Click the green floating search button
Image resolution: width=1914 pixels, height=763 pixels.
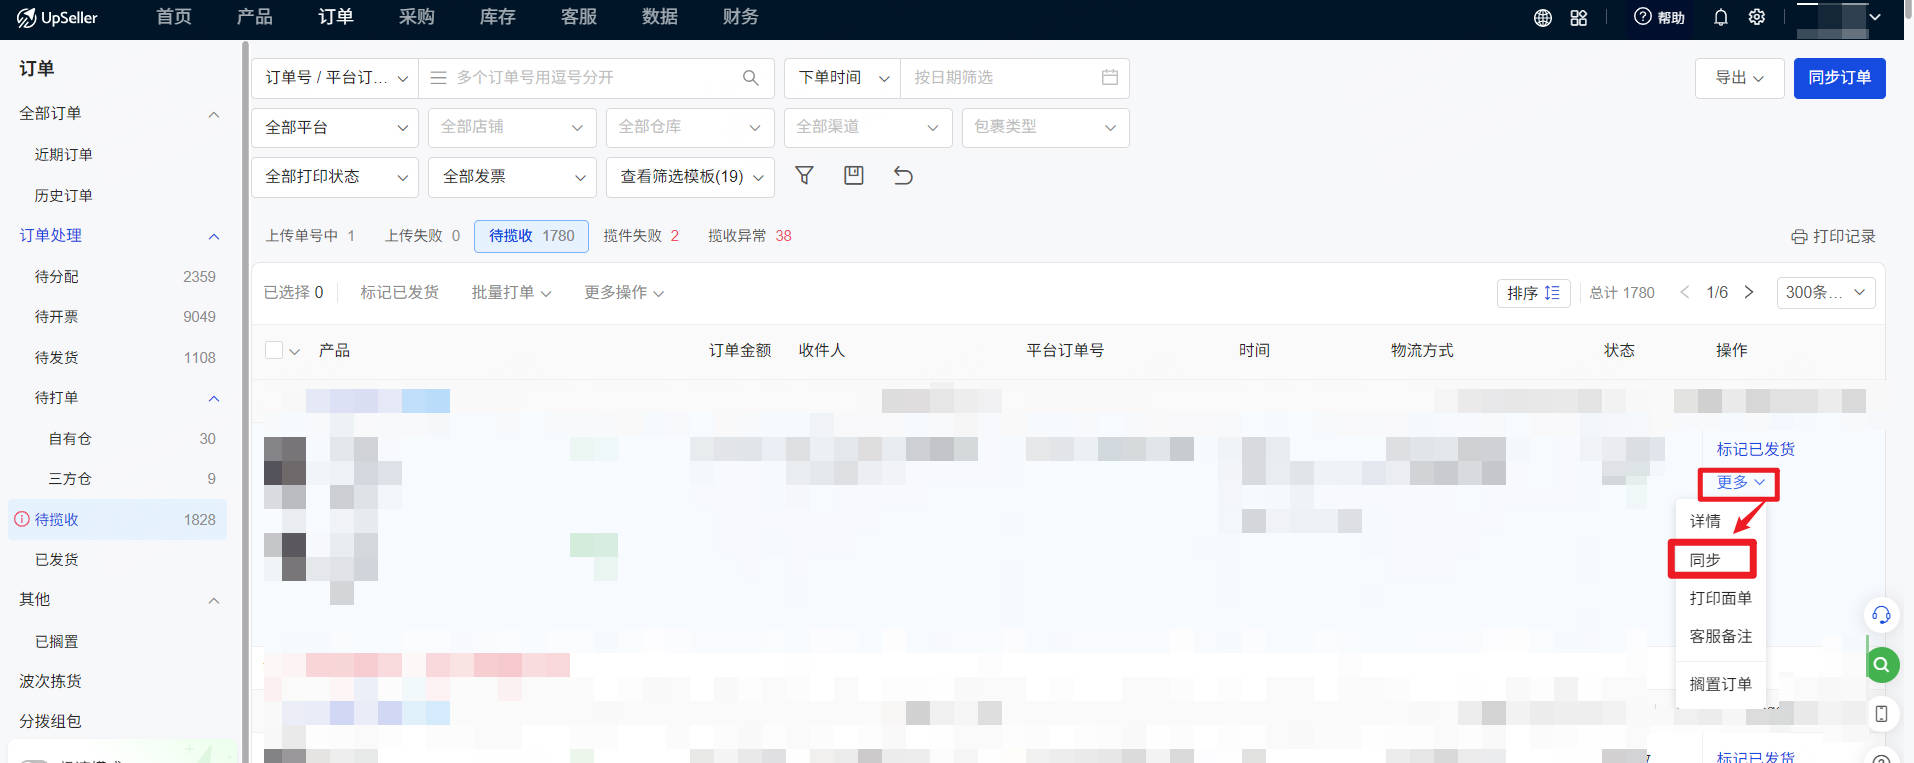coord(1882,664)
